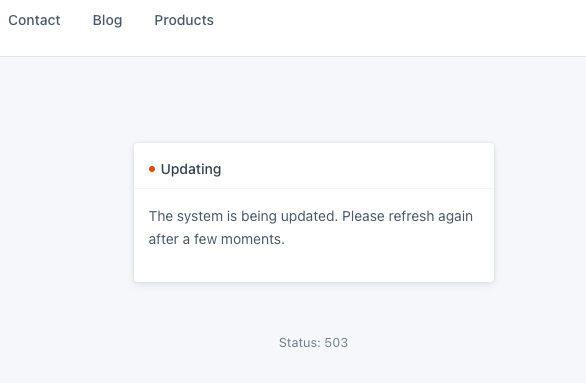Screen dimensions: 586x383
Task: Select the Updating card heading
Action: (x=191, y=169)
